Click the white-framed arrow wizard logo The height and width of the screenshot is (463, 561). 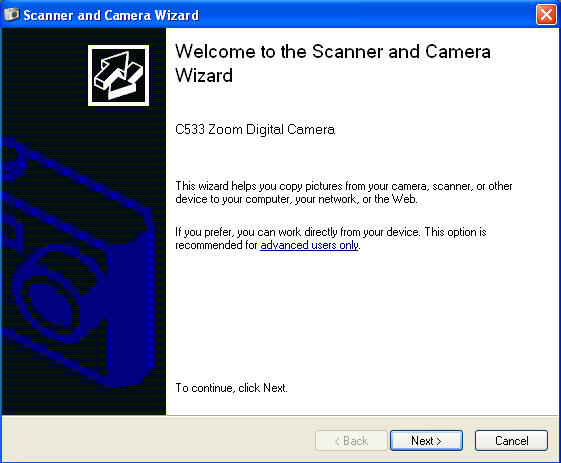118,75
